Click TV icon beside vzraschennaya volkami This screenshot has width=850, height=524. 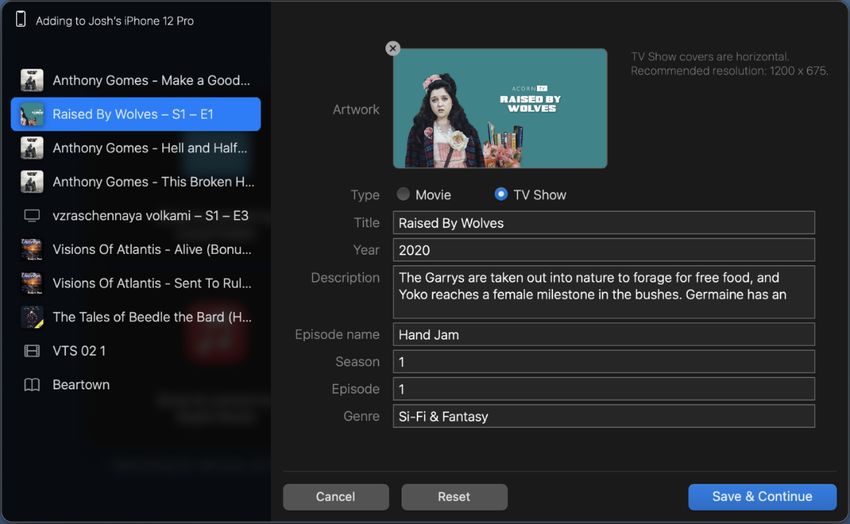click(x=32, y=216)
